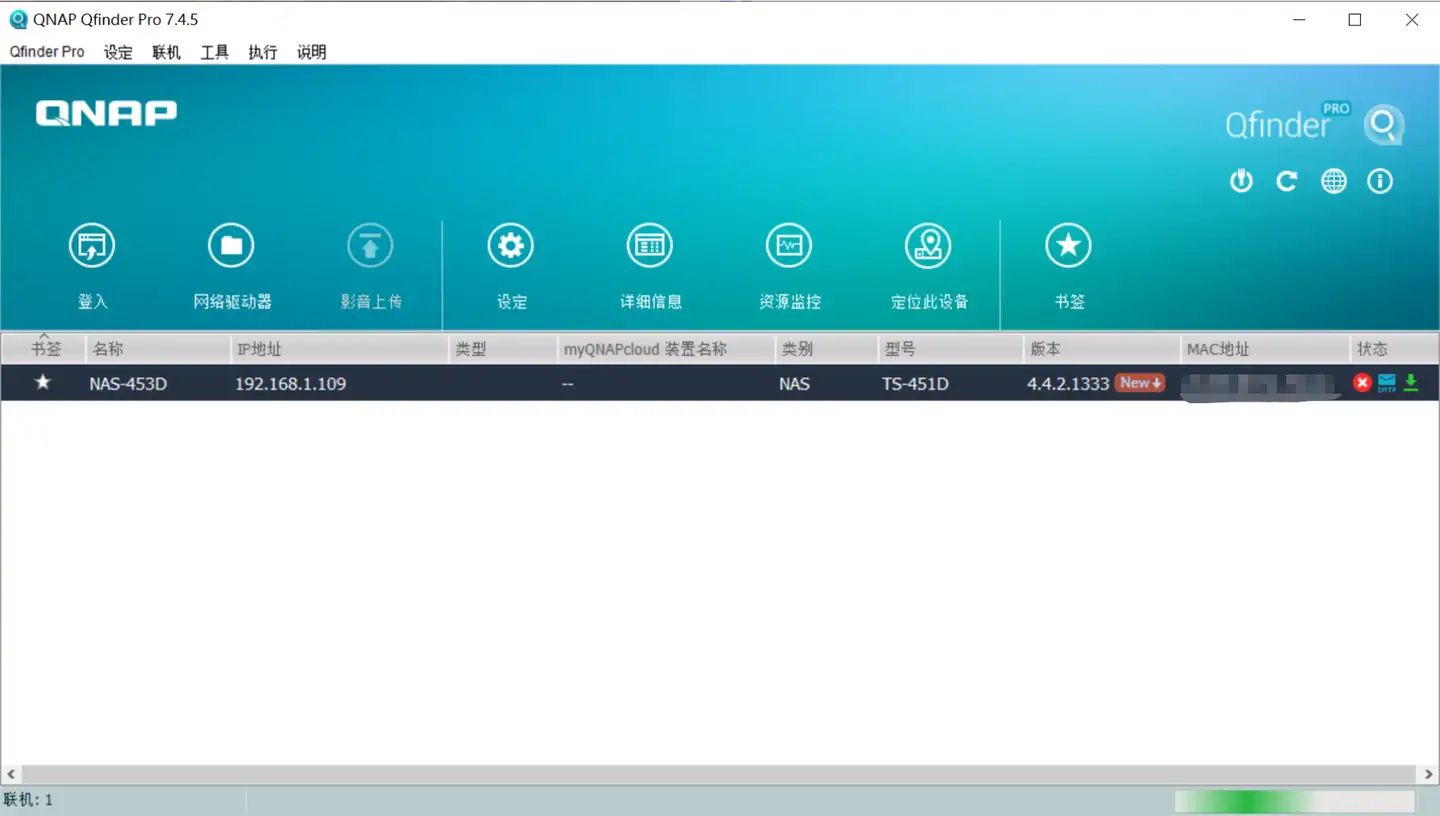Click the green download status icon
The image size is (1440, 816).
click(x=1411, y=383)
